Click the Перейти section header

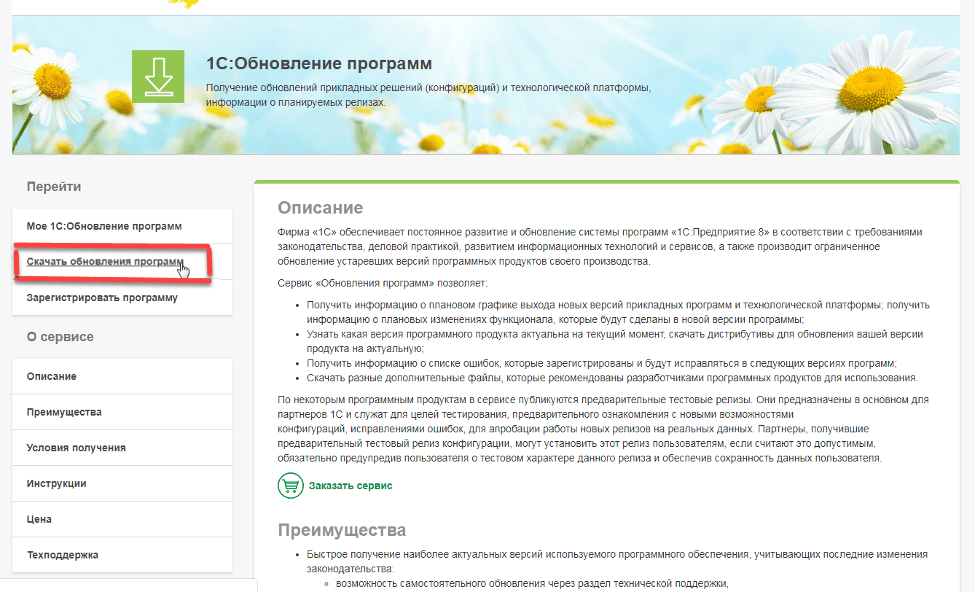pos(48,187)
